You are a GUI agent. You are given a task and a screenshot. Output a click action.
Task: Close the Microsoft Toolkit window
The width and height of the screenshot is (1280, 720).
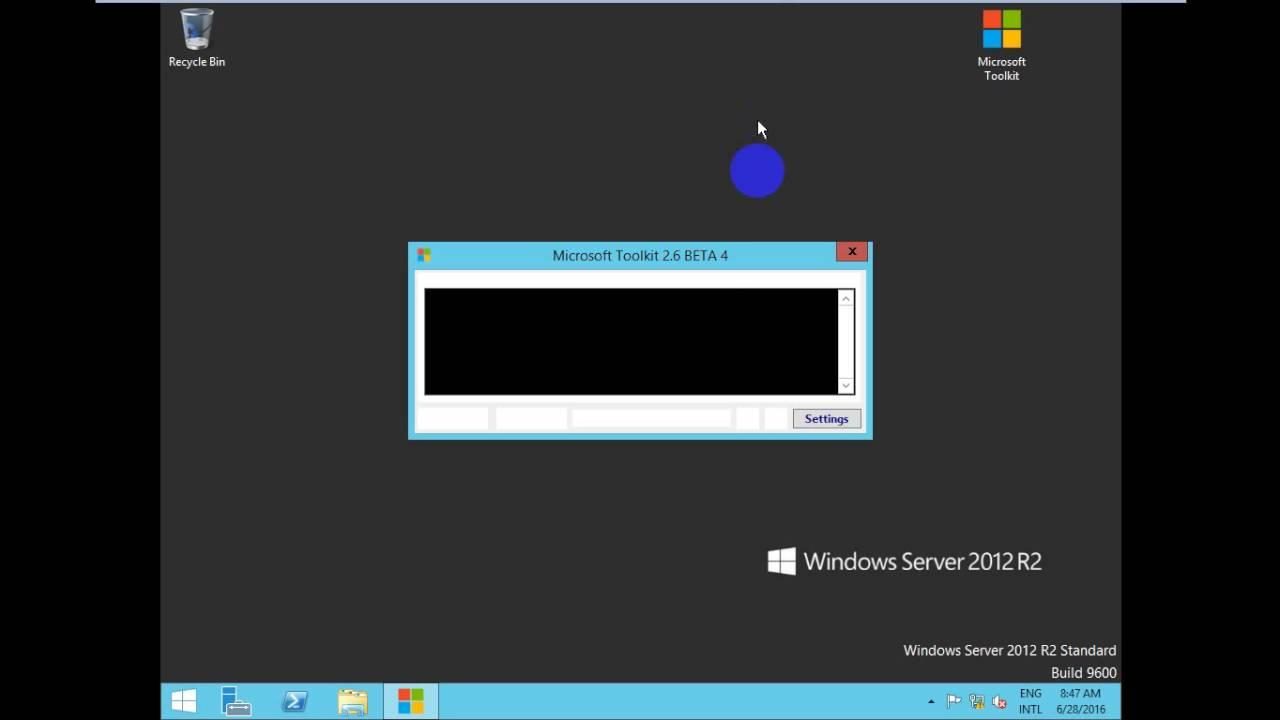(852, 252)
